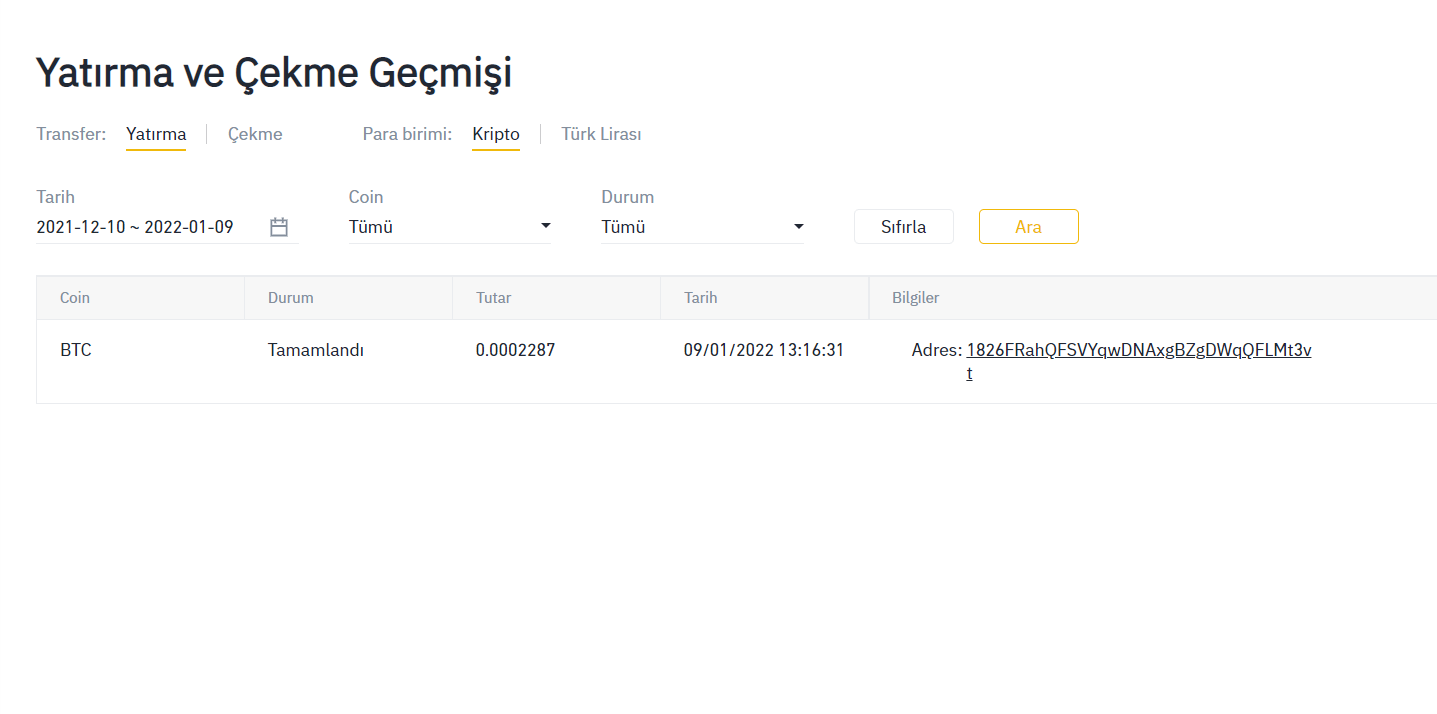This screenshot has height=714, width=1437.
Task: Switch to the Yatırma transfer tab
Action: point(156,134)
